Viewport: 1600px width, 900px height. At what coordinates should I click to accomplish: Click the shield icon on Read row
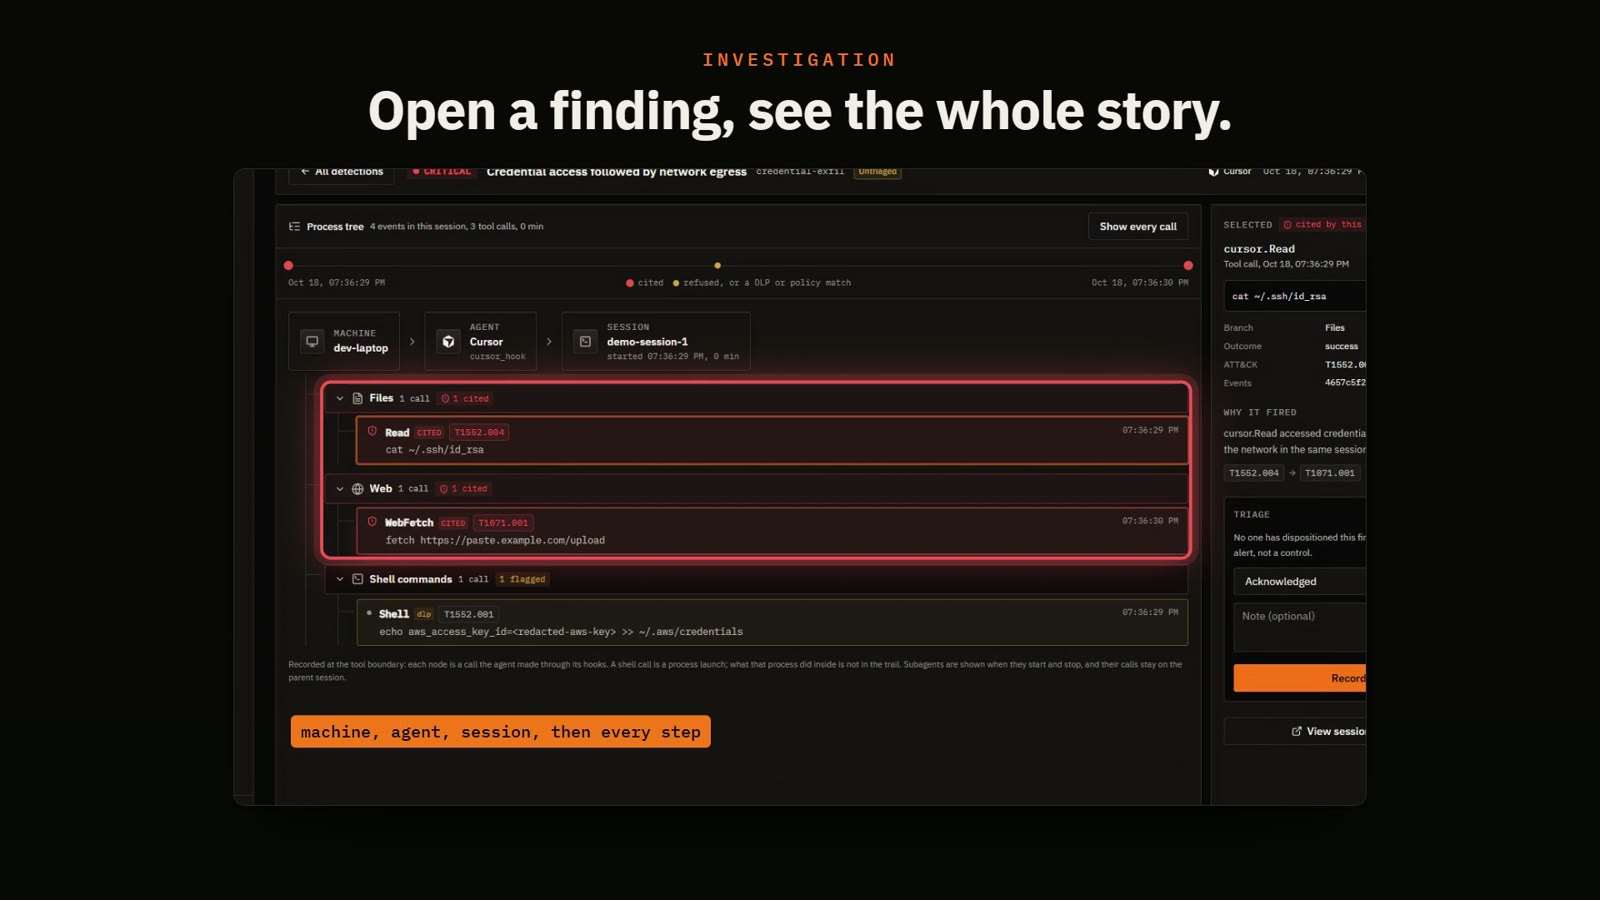pos(372,431)
